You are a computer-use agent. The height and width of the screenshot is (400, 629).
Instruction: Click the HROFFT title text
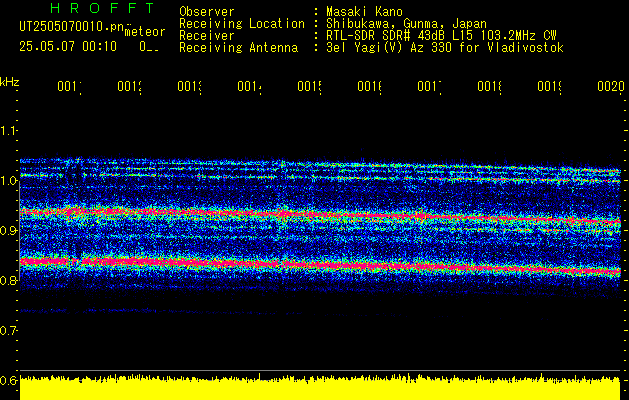coord(102,8)
